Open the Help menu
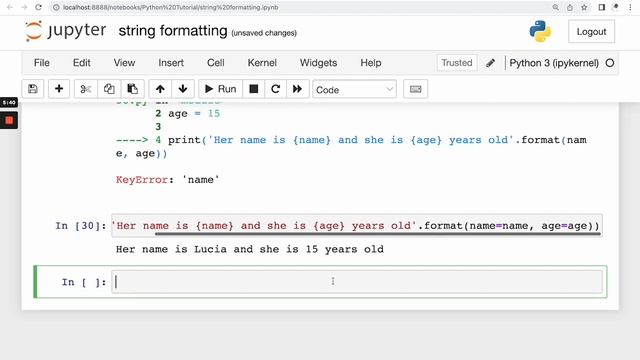Image resolution: width=640 pixels, height=360 pixels. click(371, 63)
